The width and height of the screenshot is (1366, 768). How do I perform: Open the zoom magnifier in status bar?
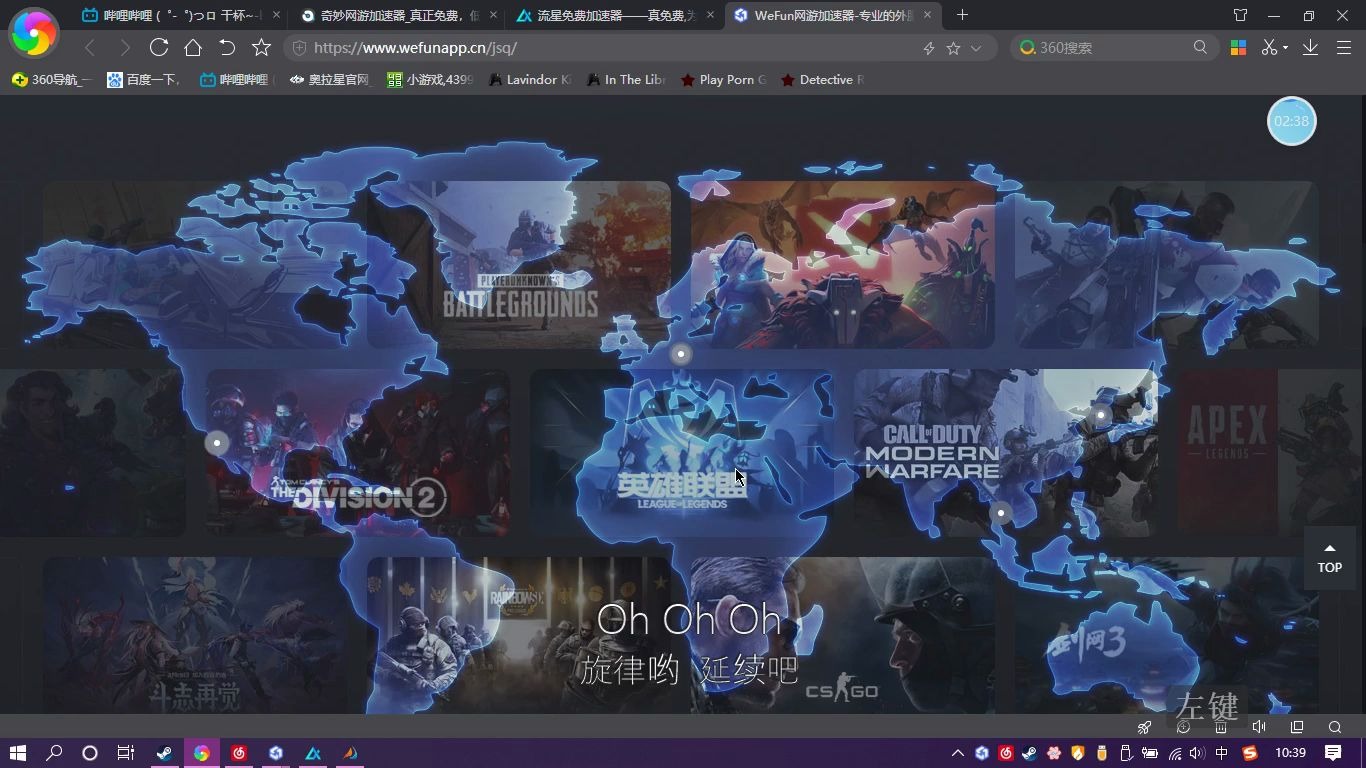pos(1335,727)
